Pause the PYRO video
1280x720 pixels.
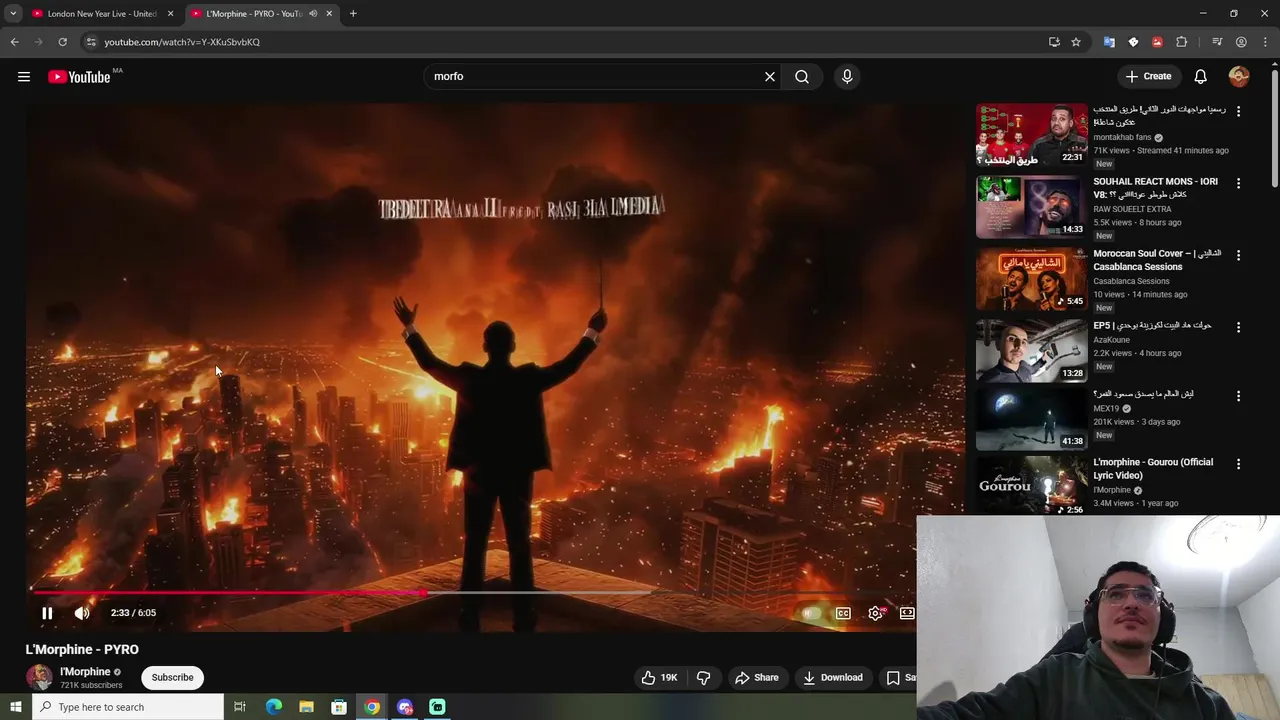click(47, 613)
